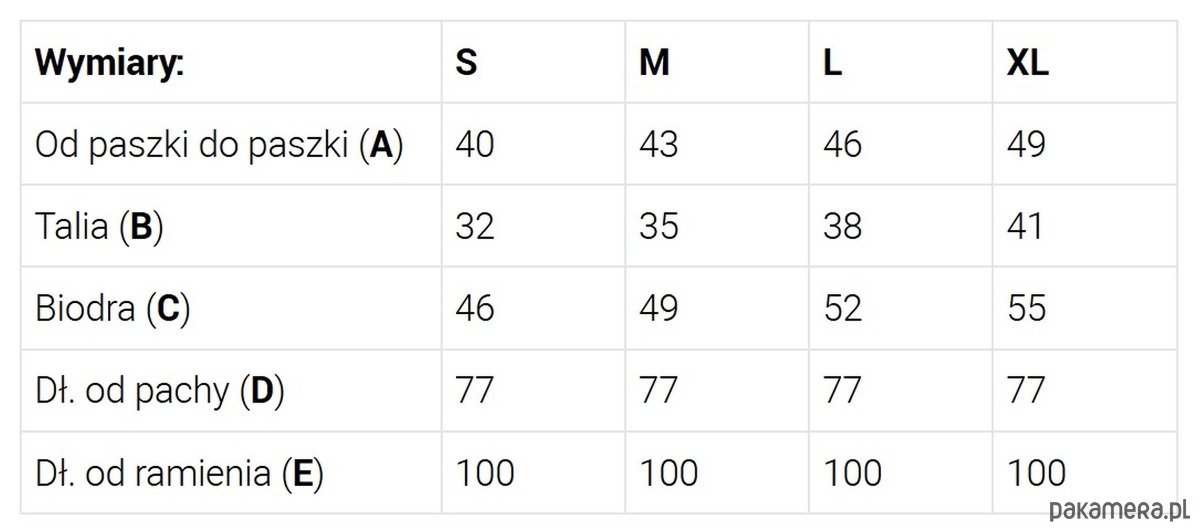Open the pakamera.pl watermark link
This screenshot has height=532, width=1200.
tap(1117, 510)
